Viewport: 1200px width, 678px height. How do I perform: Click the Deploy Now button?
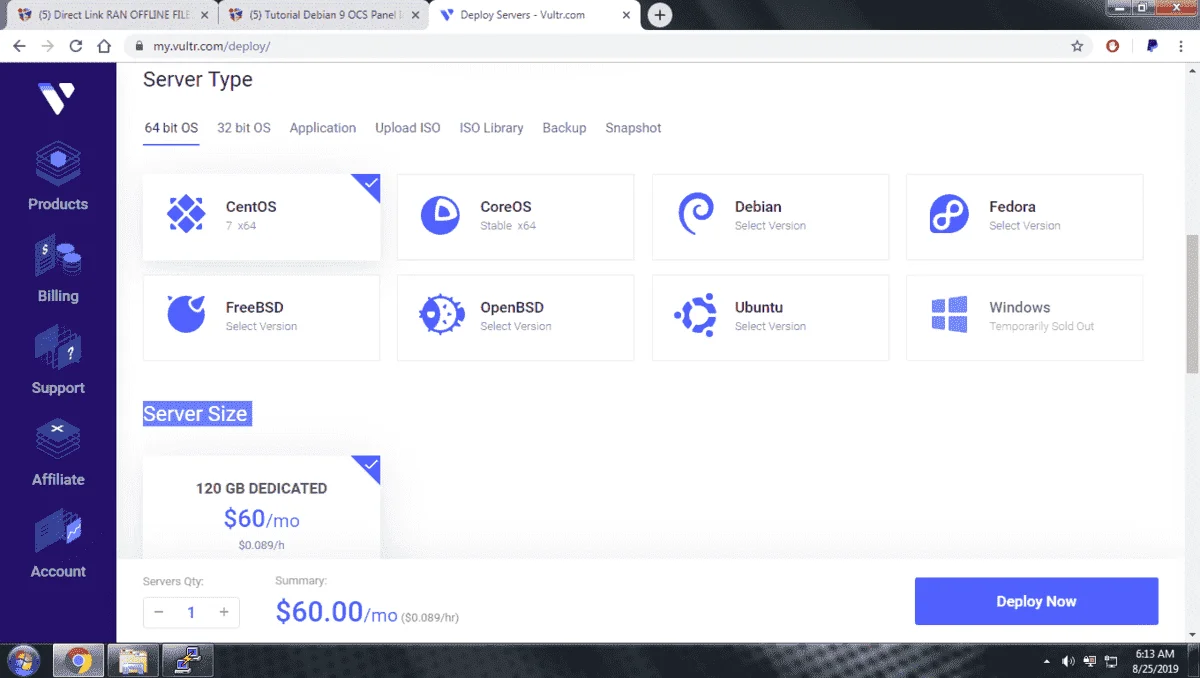1036,601
